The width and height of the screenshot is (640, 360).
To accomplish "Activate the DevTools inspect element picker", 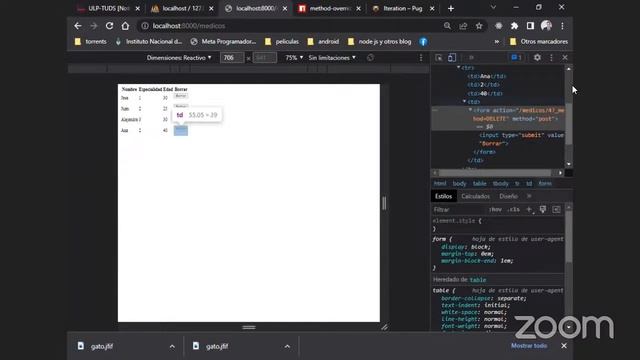I will pyautogui.click(x=439, y=58).
